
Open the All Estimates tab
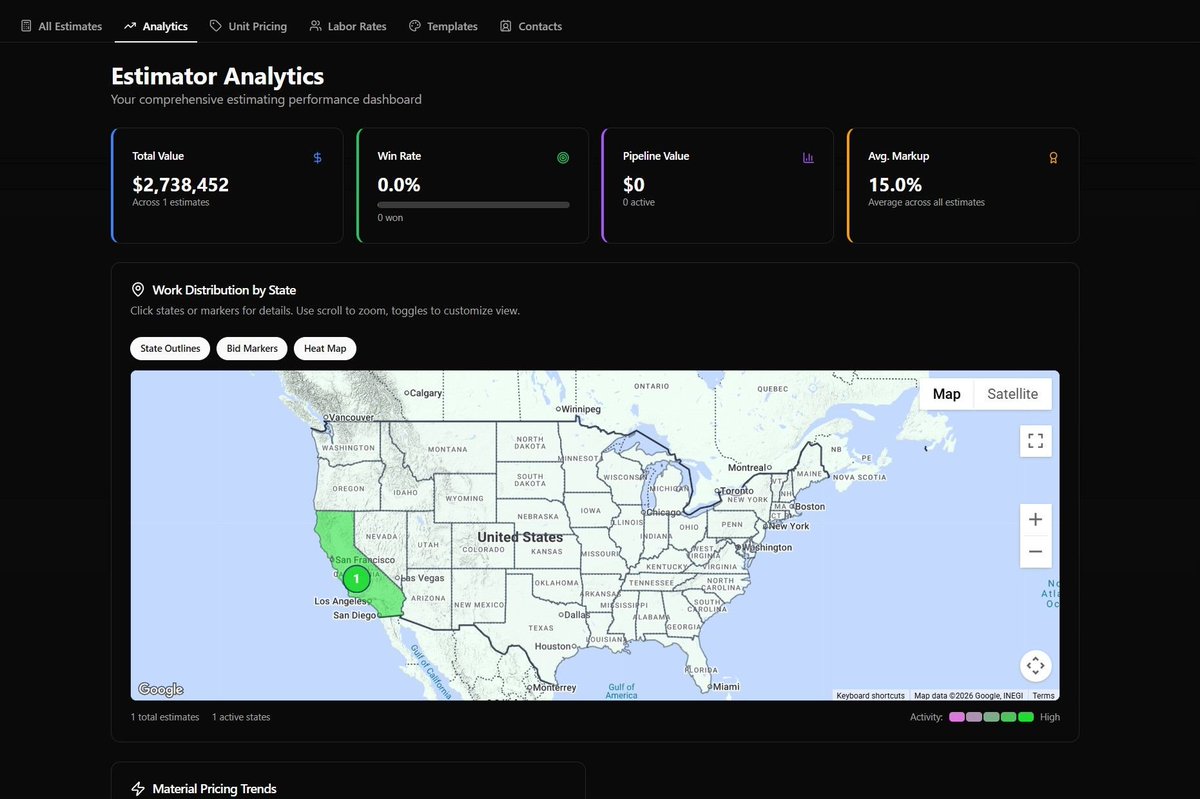click(x=61, y=26)
